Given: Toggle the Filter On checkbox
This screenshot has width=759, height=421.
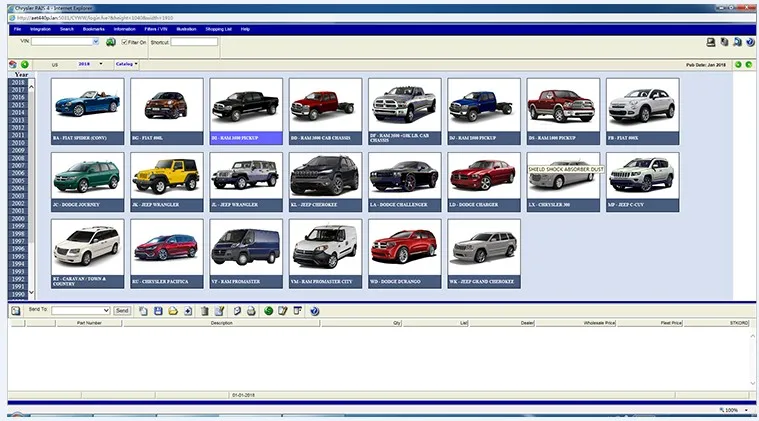Looking at the screenshot, I should (124, 43).
